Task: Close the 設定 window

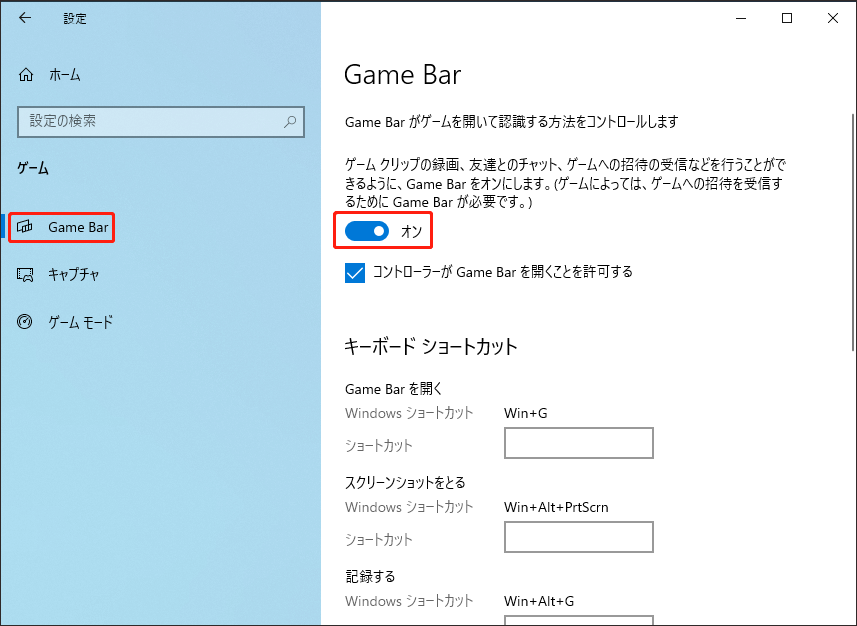Action: (x=833, y=18)
